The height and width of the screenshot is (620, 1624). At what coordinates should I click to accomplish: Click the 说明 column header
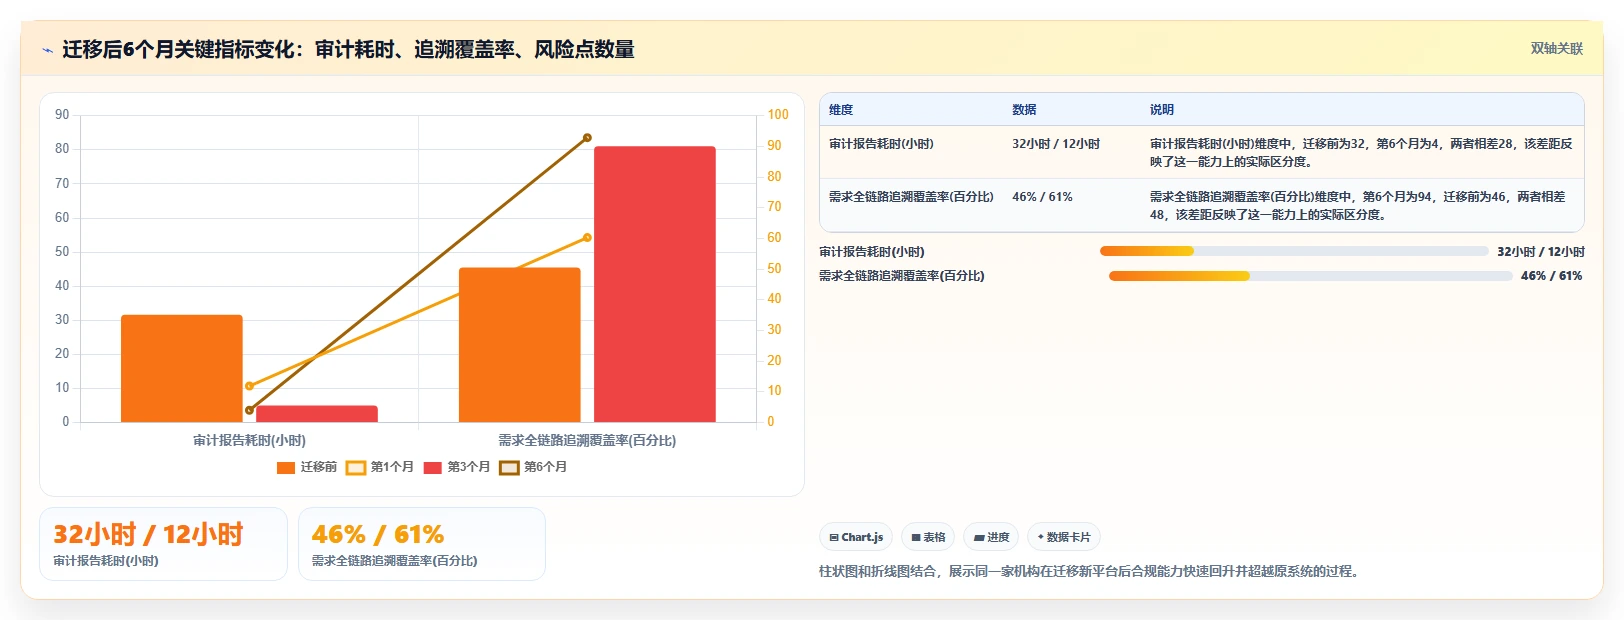1162,110
